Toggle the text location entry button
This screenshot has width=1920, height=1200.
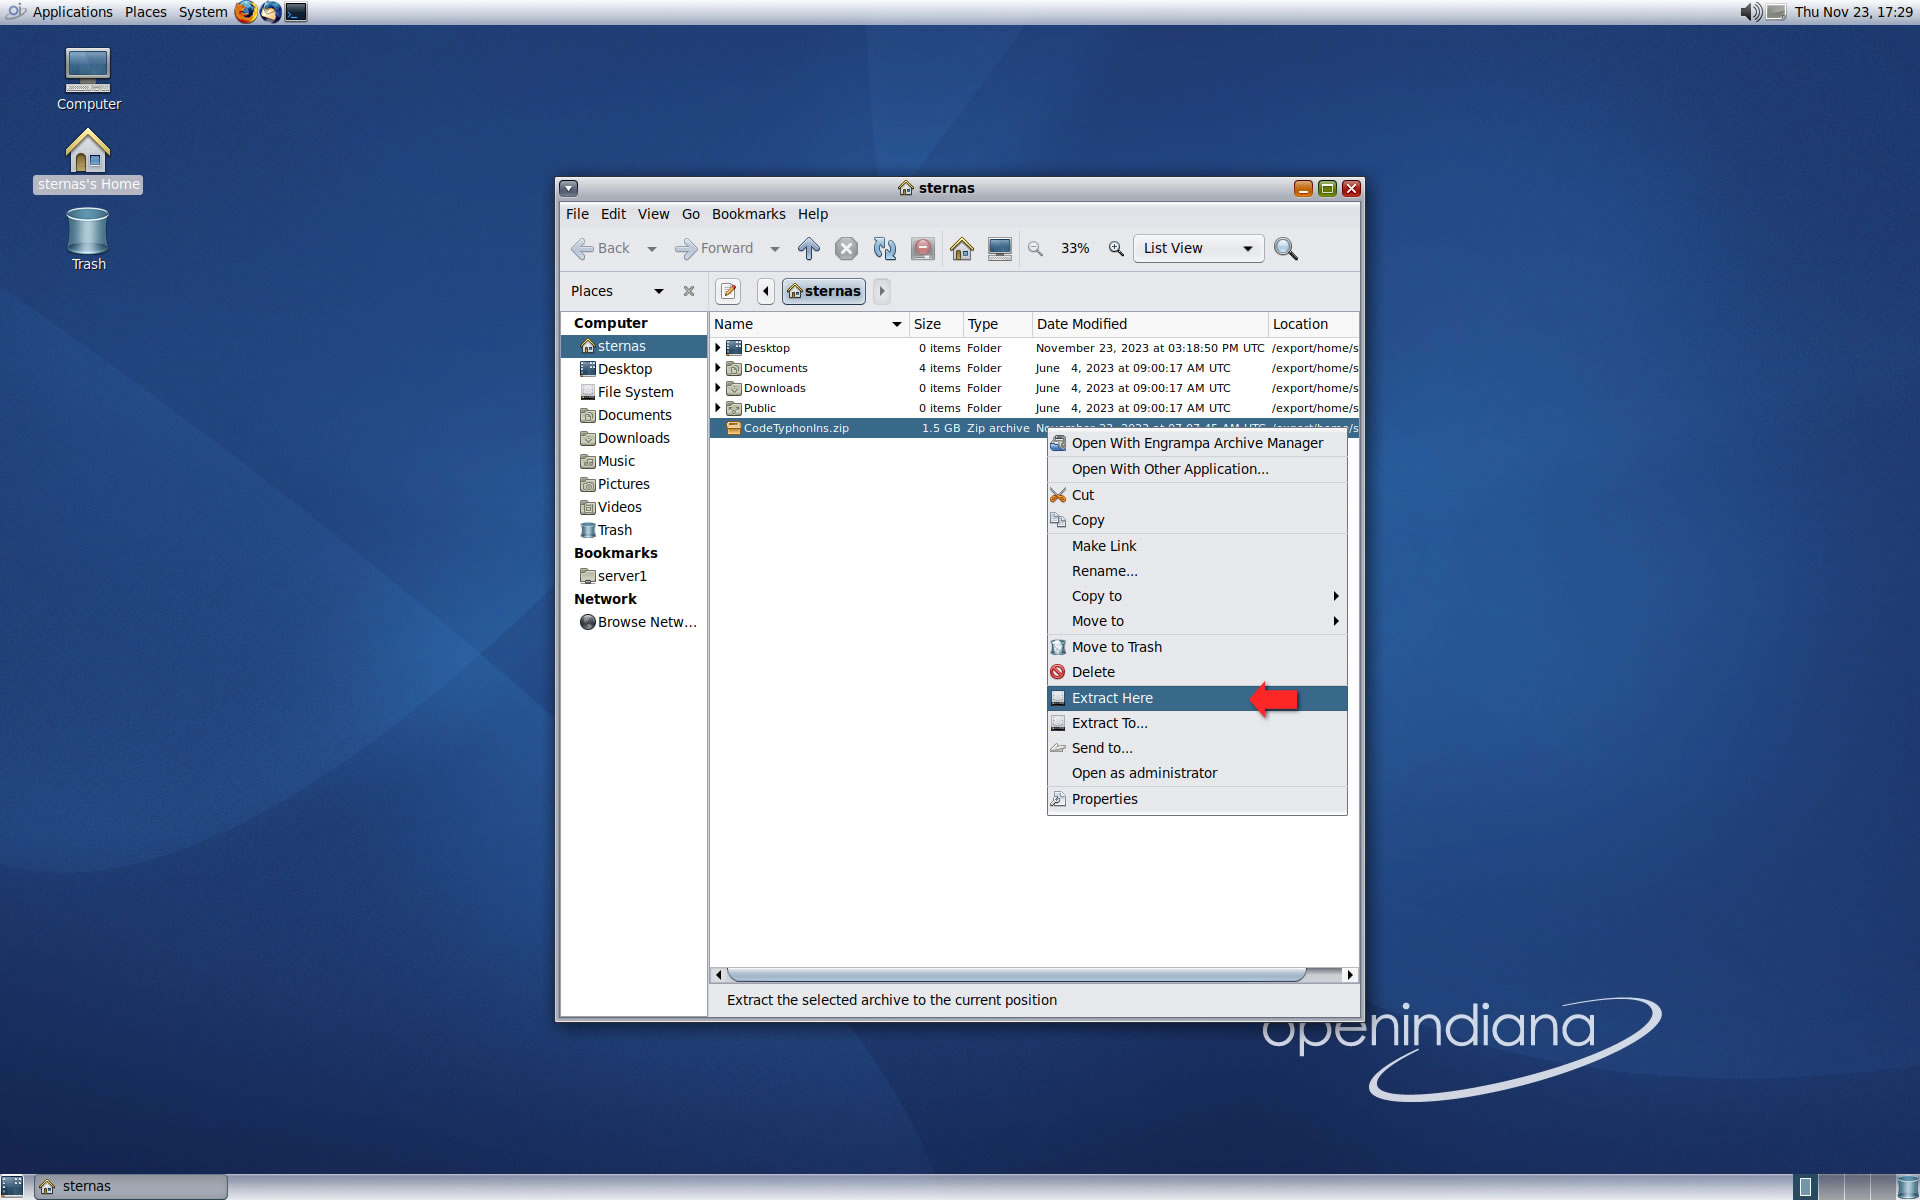pos(729,291)
